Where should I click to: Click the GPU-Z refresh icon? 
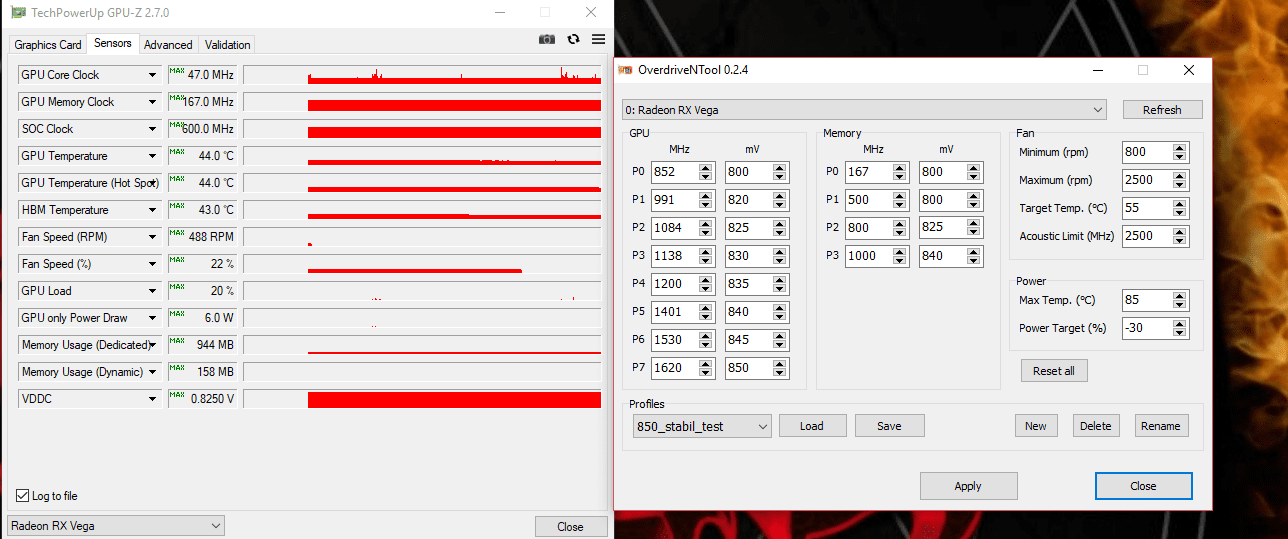pyautogui.click(x=573, y=39)
